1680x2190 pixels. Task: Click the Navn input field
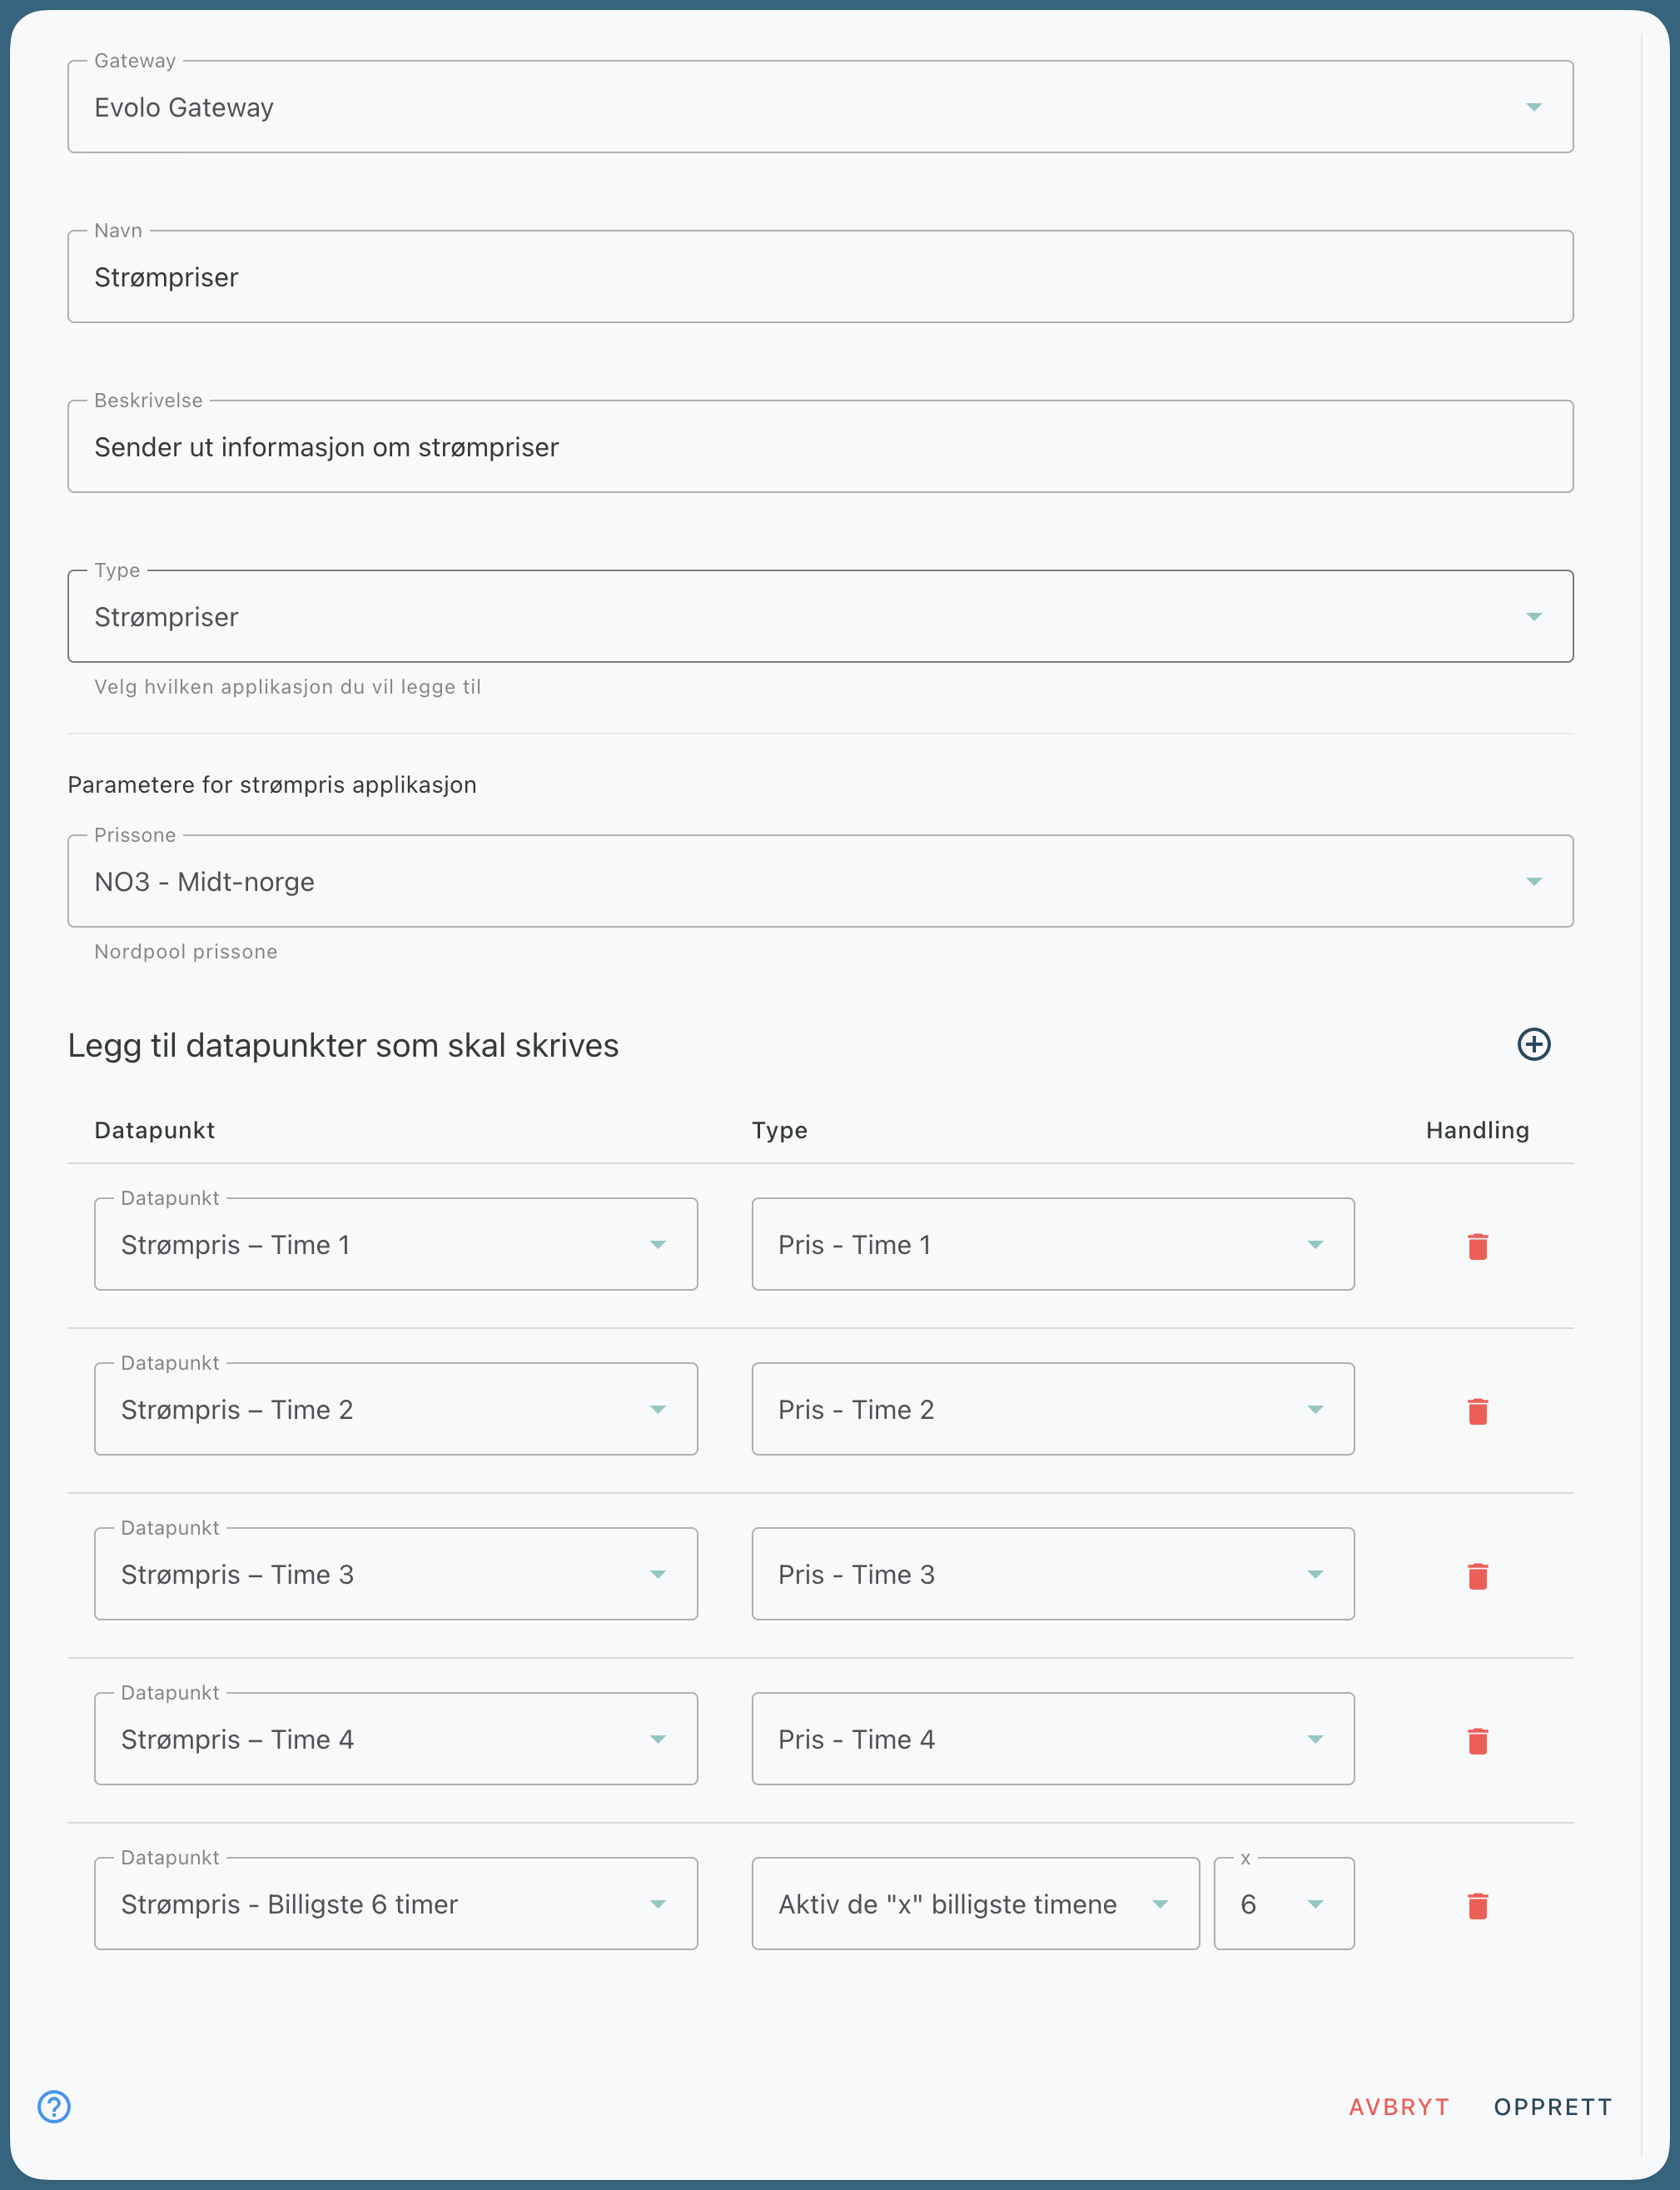click(x=820, y=278)
